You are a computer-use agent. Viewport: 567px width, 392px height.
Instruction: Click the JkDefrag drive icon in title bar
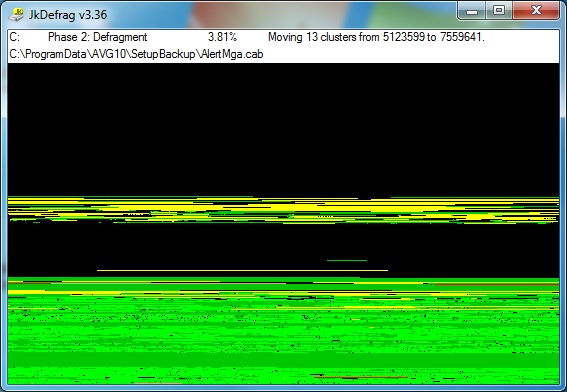16,14
